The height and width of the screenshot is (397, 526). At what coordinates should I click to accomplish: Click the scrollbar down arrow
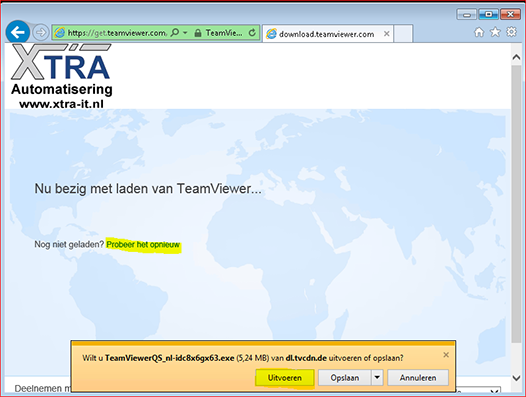tap(517, 378)
